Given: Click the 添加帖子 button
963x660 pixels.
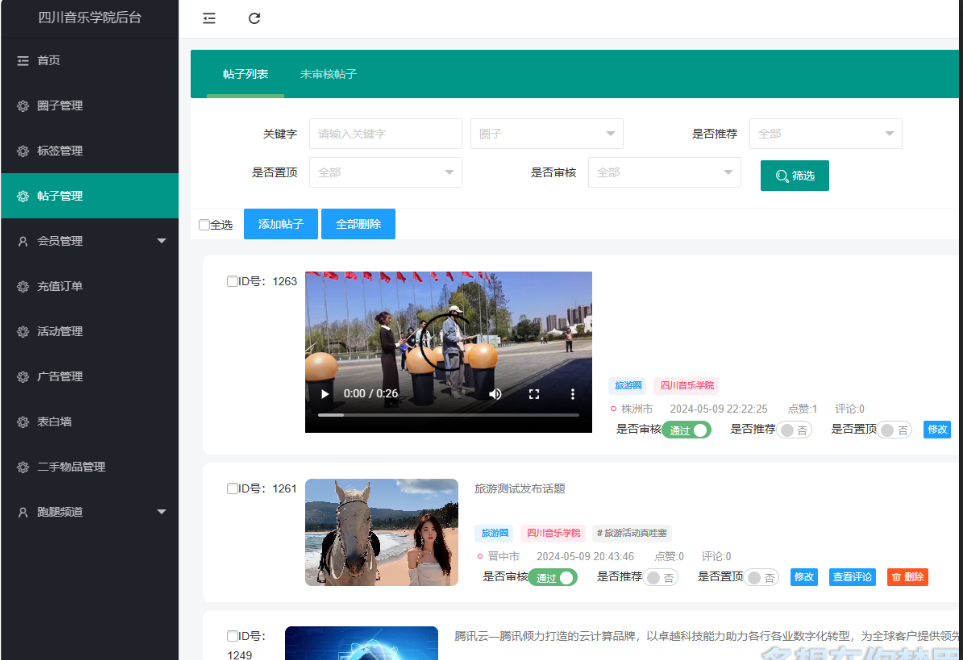Looking at the screenshot, I should 280,224.
